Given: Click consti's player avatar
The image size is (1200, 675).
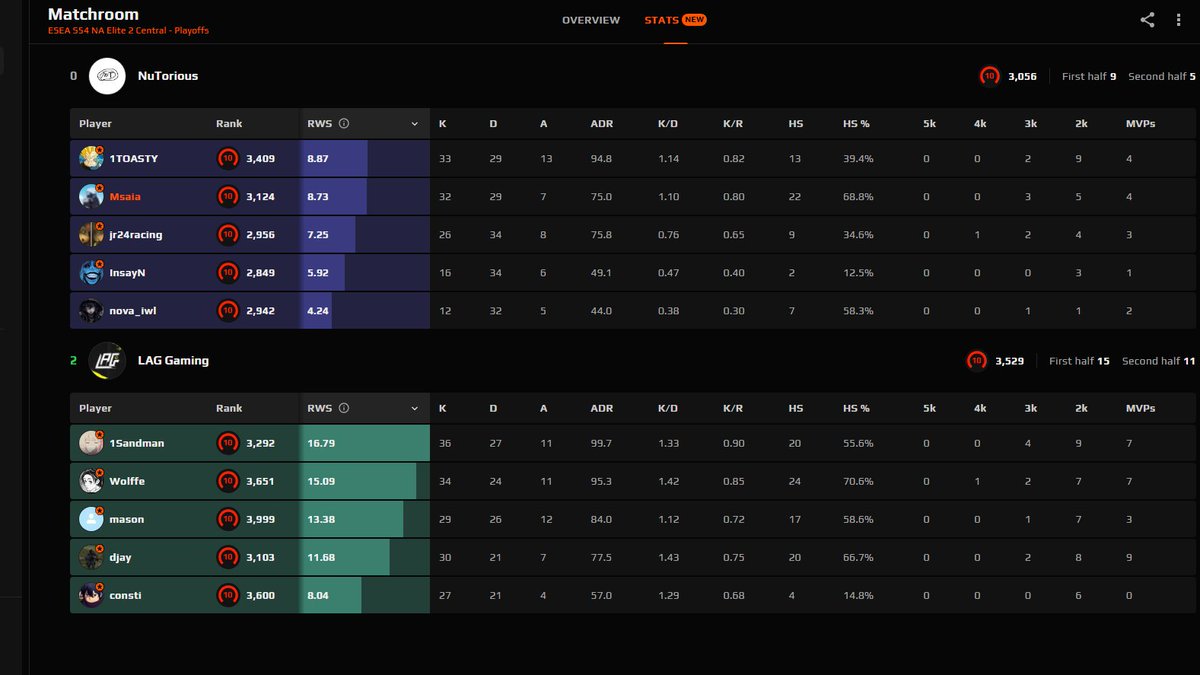Looking at the screenshot, I should coord(91,595).
